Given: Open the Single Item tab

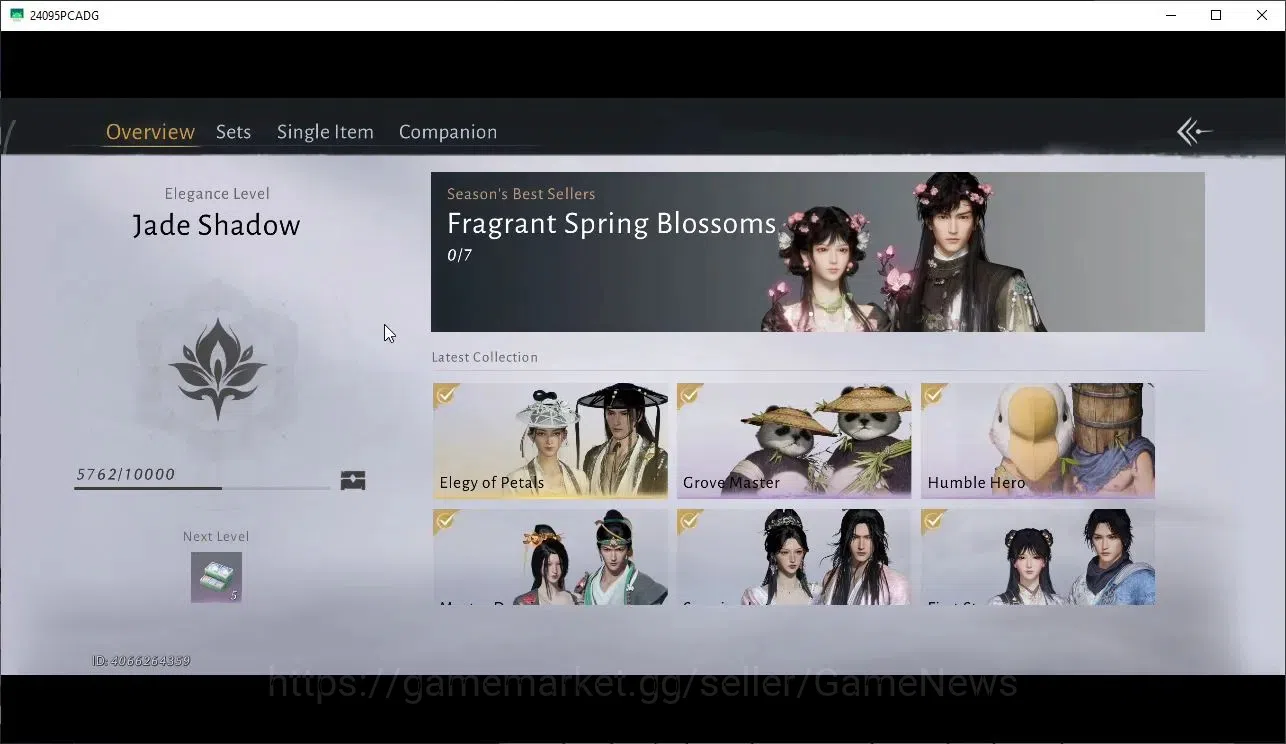Looking at the screenshot, I should (325, 132).
